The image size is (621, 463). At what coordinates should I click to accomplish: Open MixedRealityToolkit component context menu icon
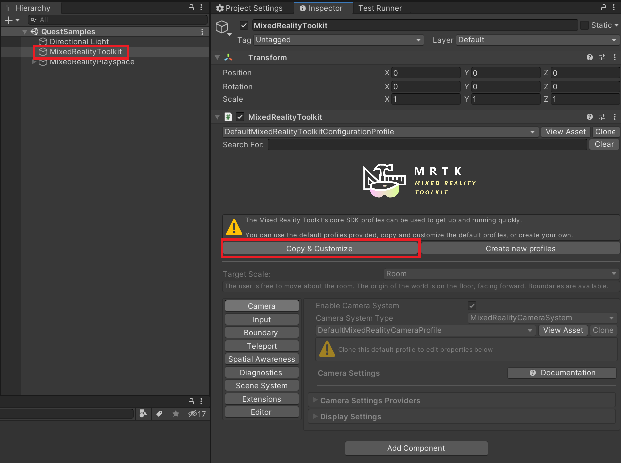[613, 117]
